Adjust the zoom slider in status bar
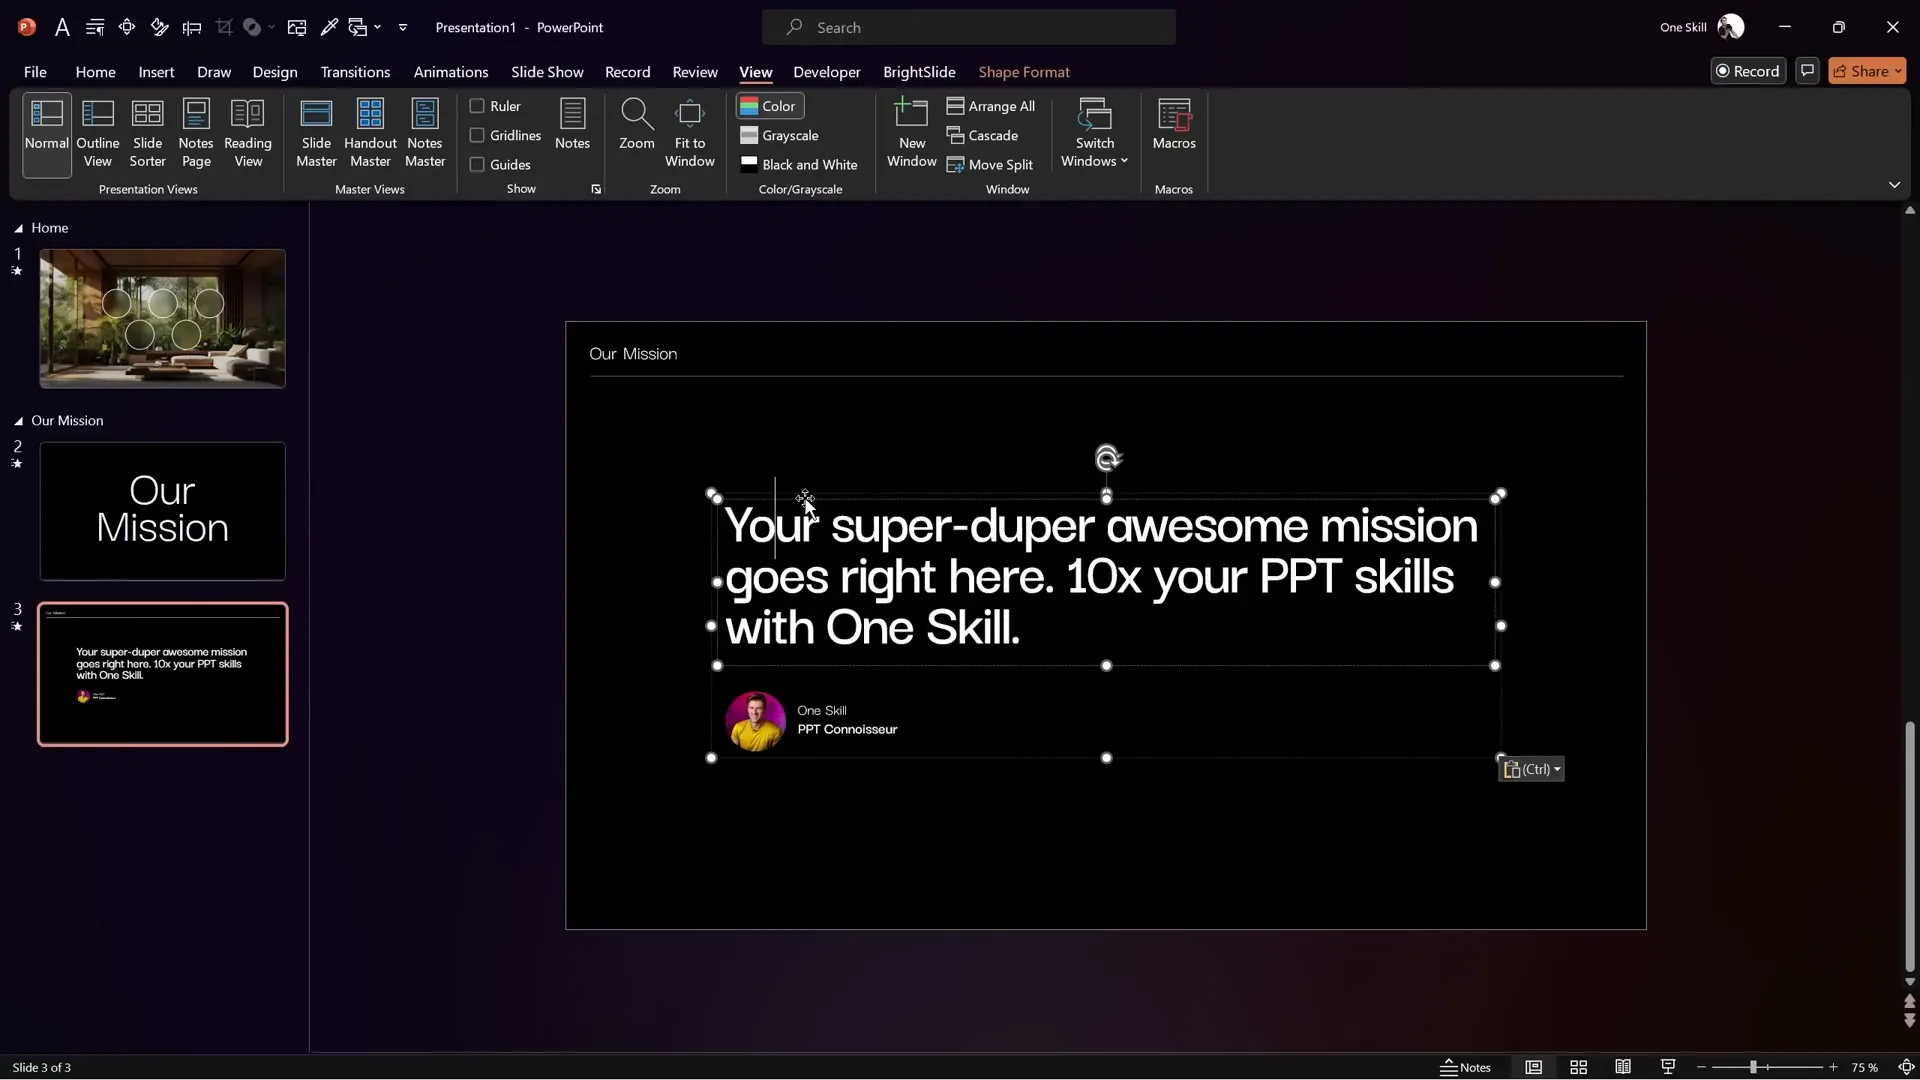1920x1080 pixels. [x=1753, y=1067]
